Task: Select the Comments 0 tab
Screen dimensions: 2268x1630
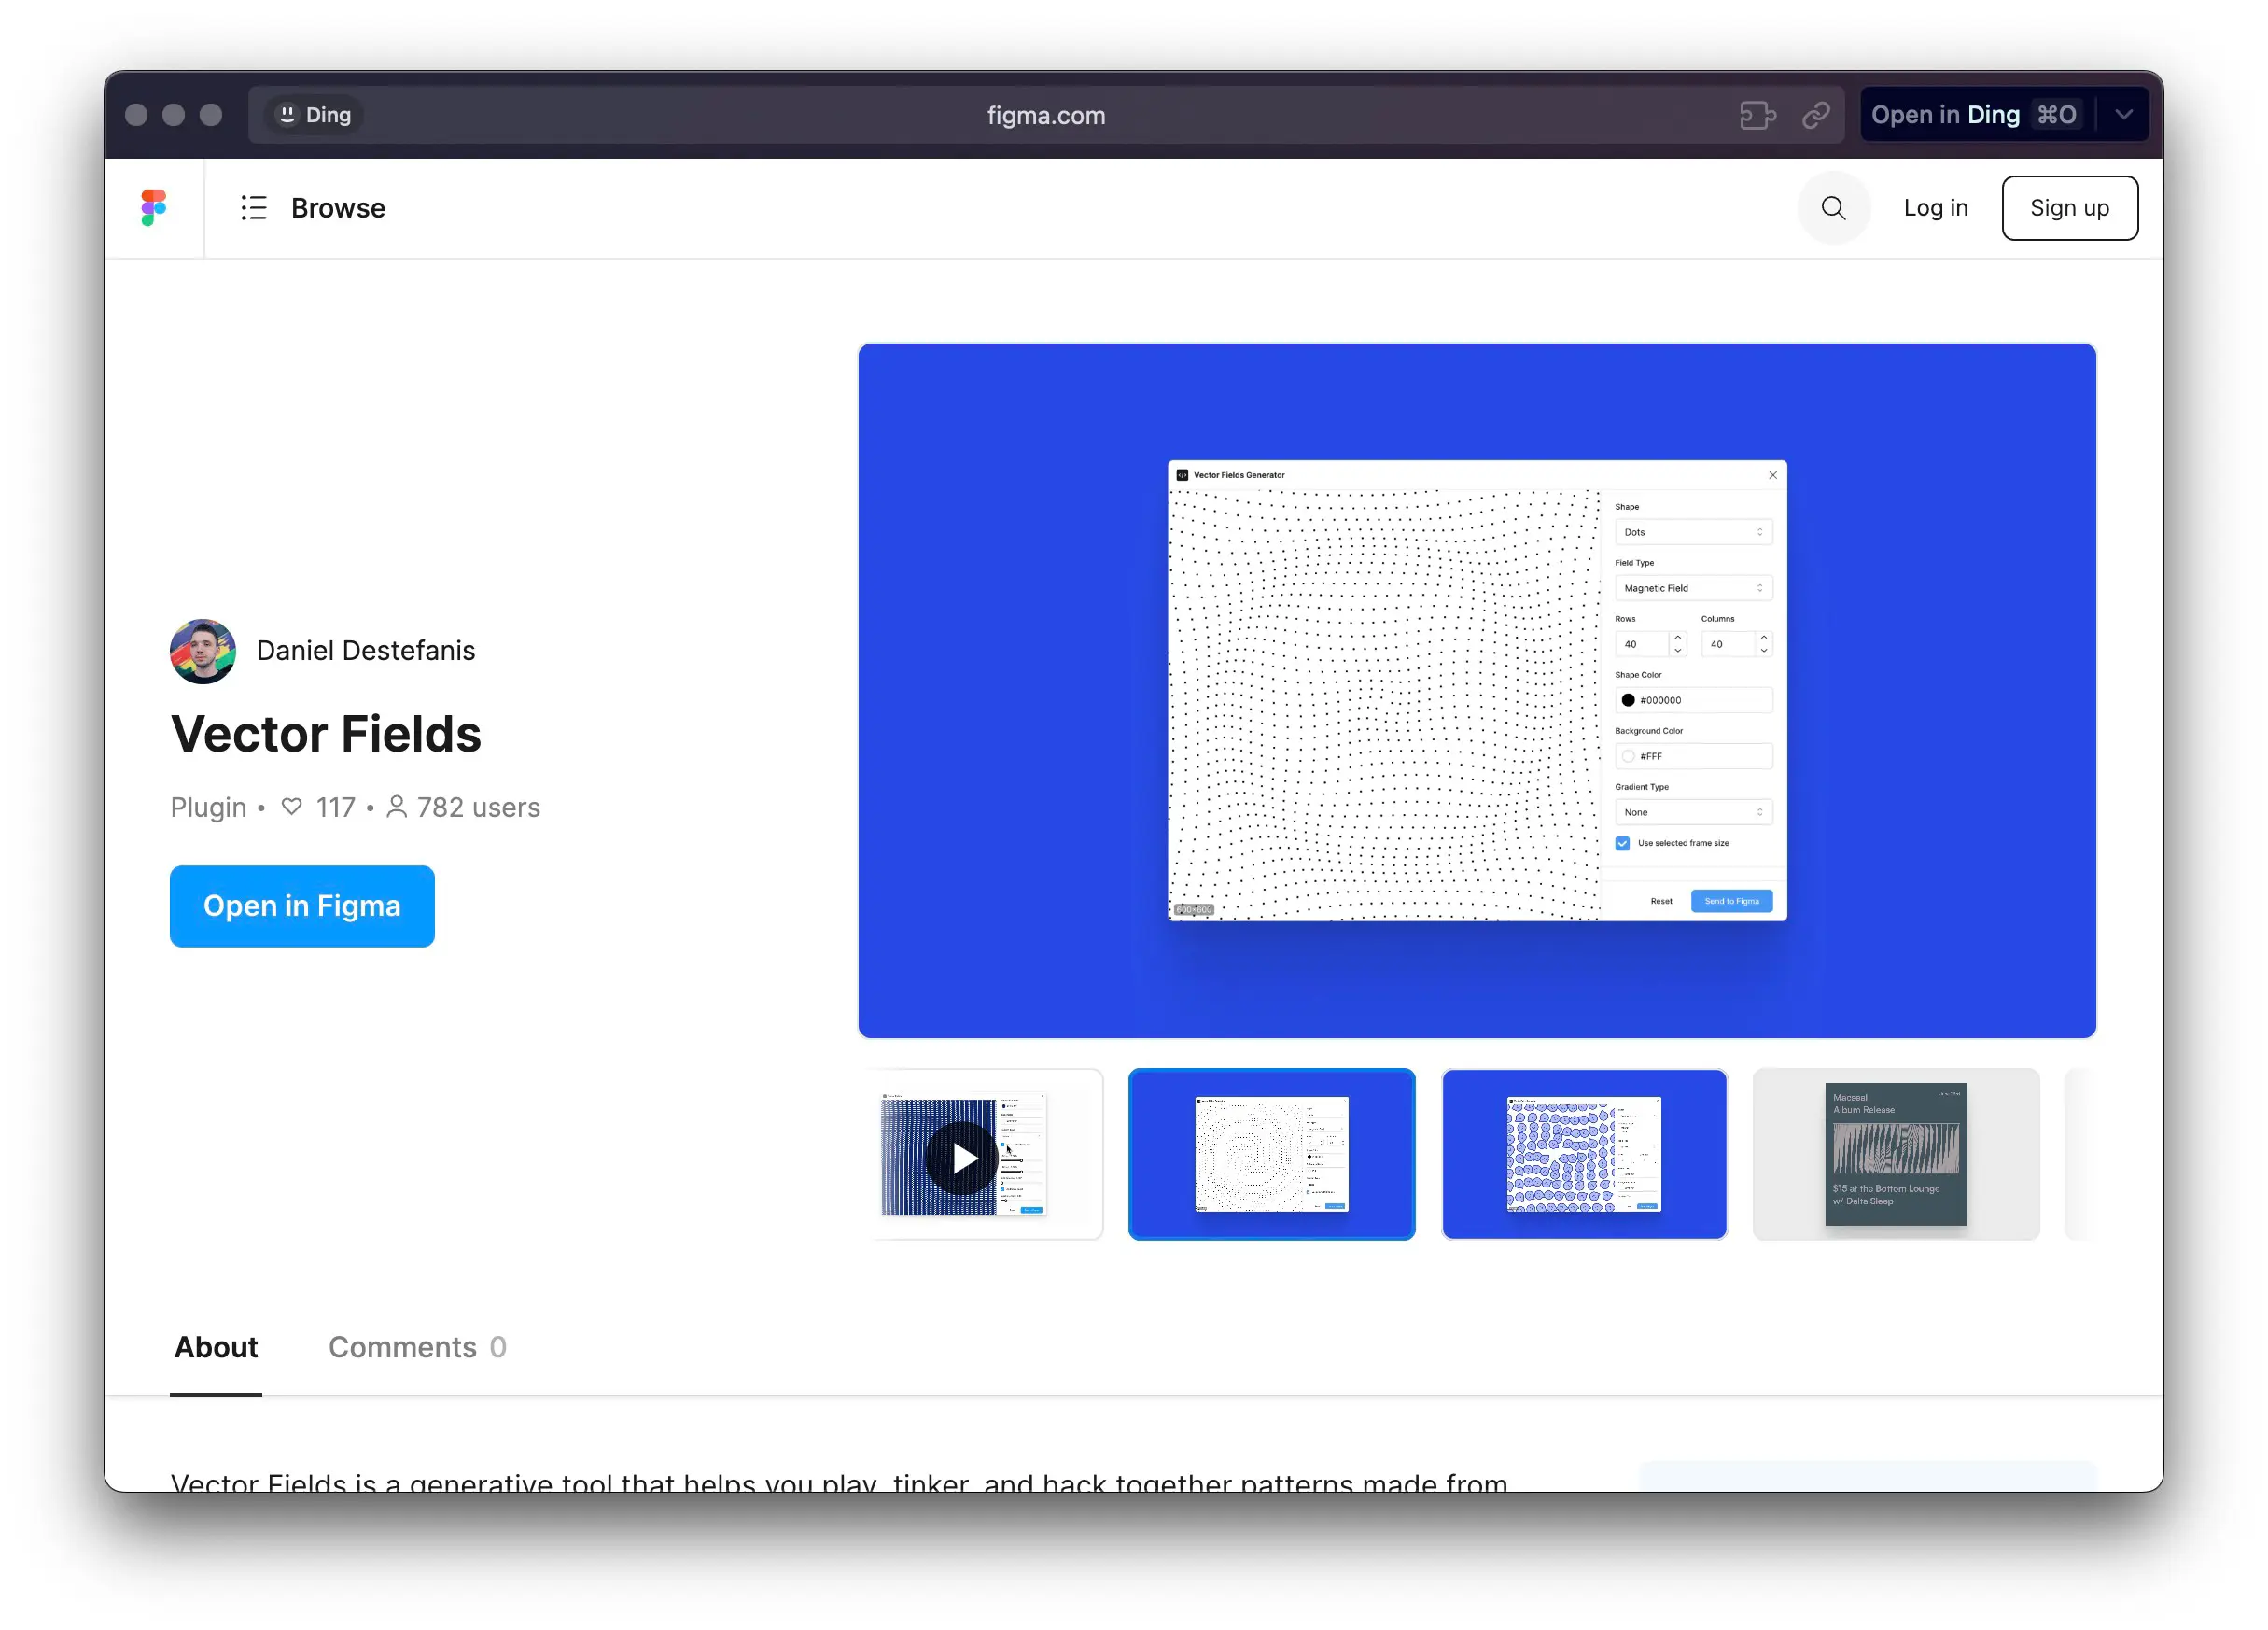Action: point(415,1348)
